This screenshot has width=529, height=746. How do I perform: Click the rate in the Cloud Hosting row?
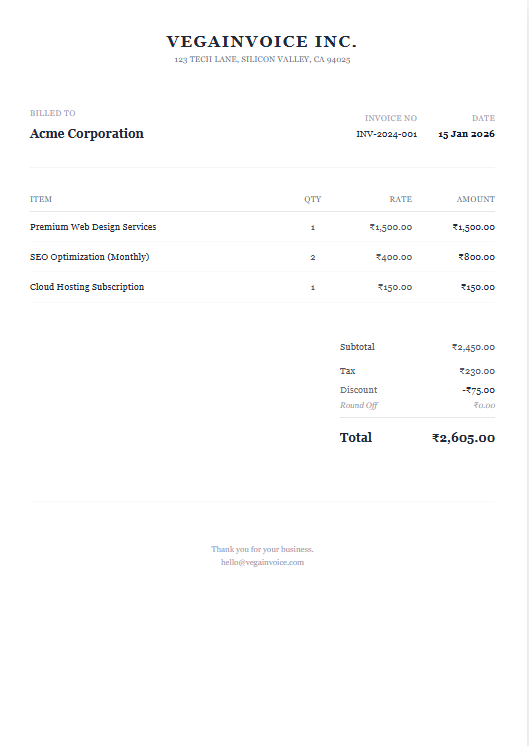[x=395, y=287]
